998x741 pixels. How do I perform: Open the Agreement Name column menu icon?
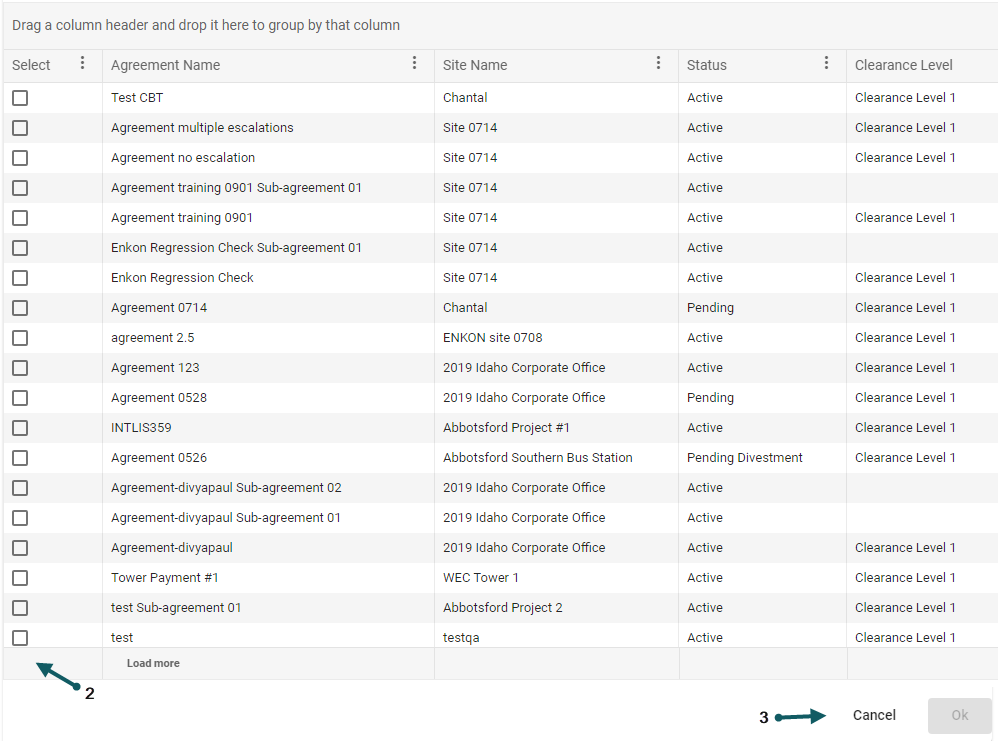(x=415, y=64)
